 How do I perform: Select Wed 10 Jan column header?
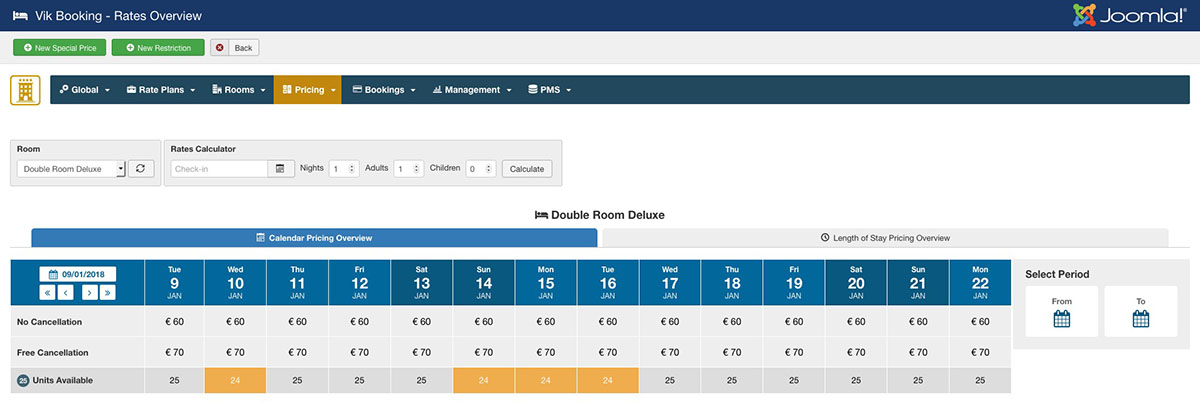236,282
